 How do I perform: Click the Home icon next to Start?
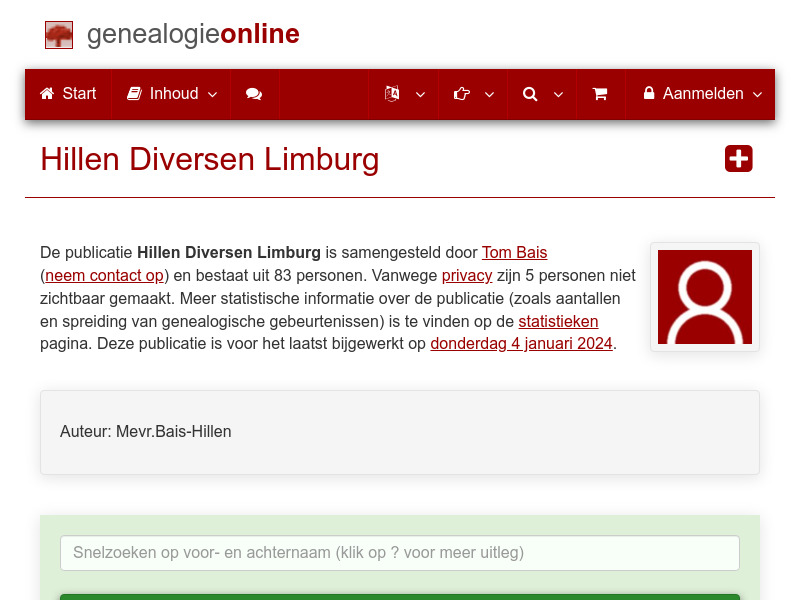point(45,93)
